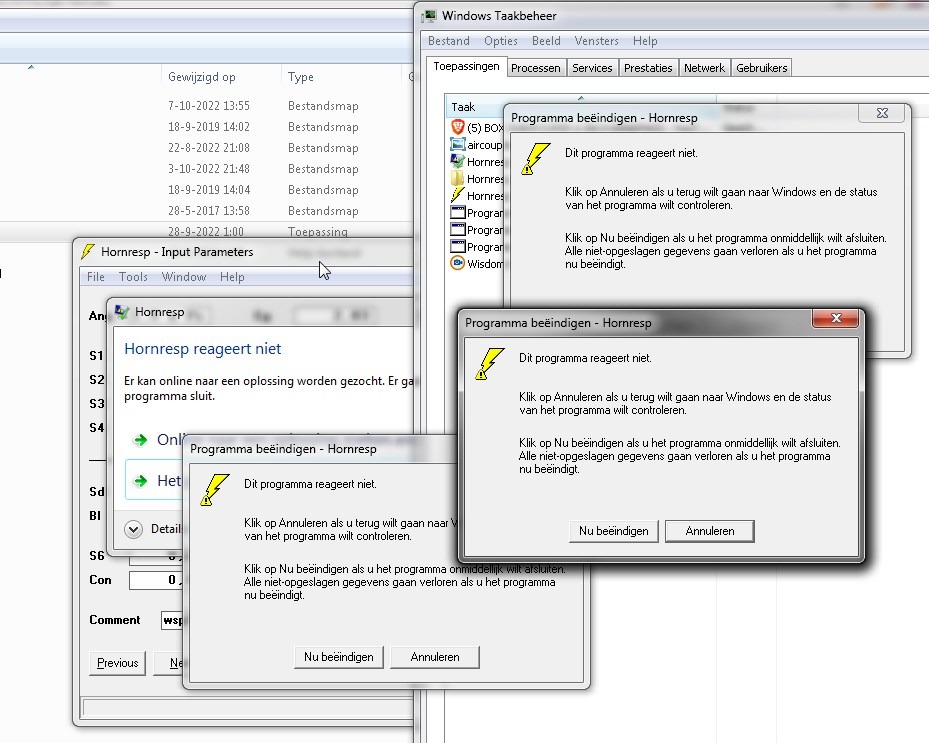Open Opties menu in Taakbeheer

click(x=501, y=41)
